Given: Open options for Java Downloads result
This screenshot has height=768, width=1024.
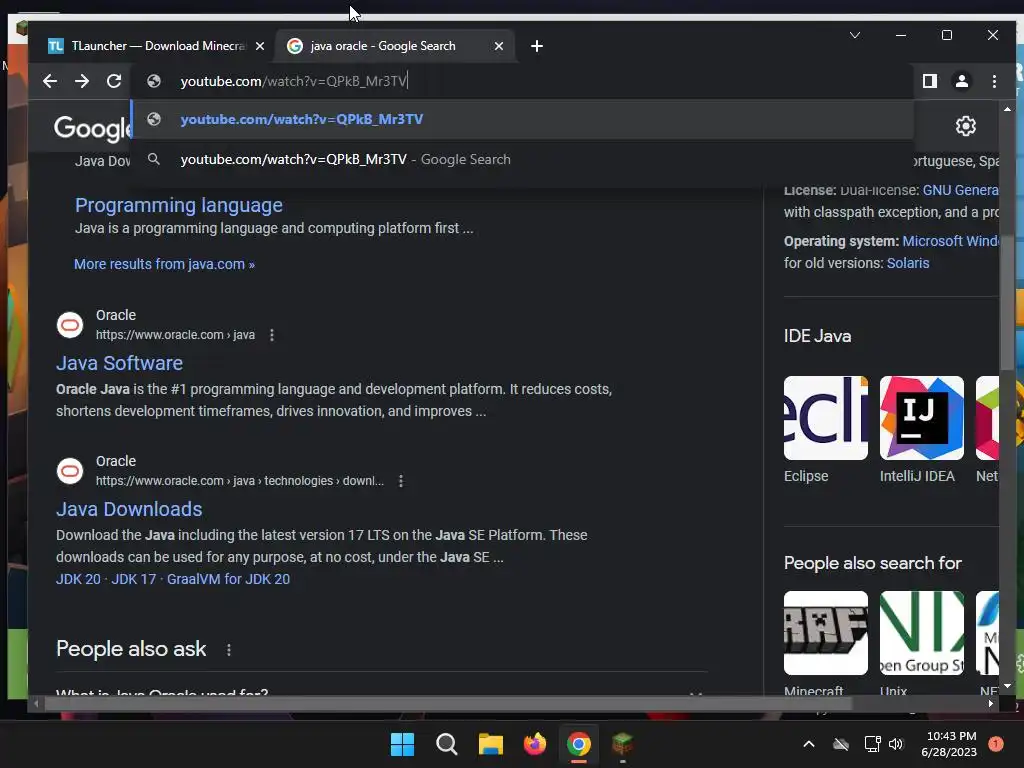Looking at the screenshot, I should (401, 481).
